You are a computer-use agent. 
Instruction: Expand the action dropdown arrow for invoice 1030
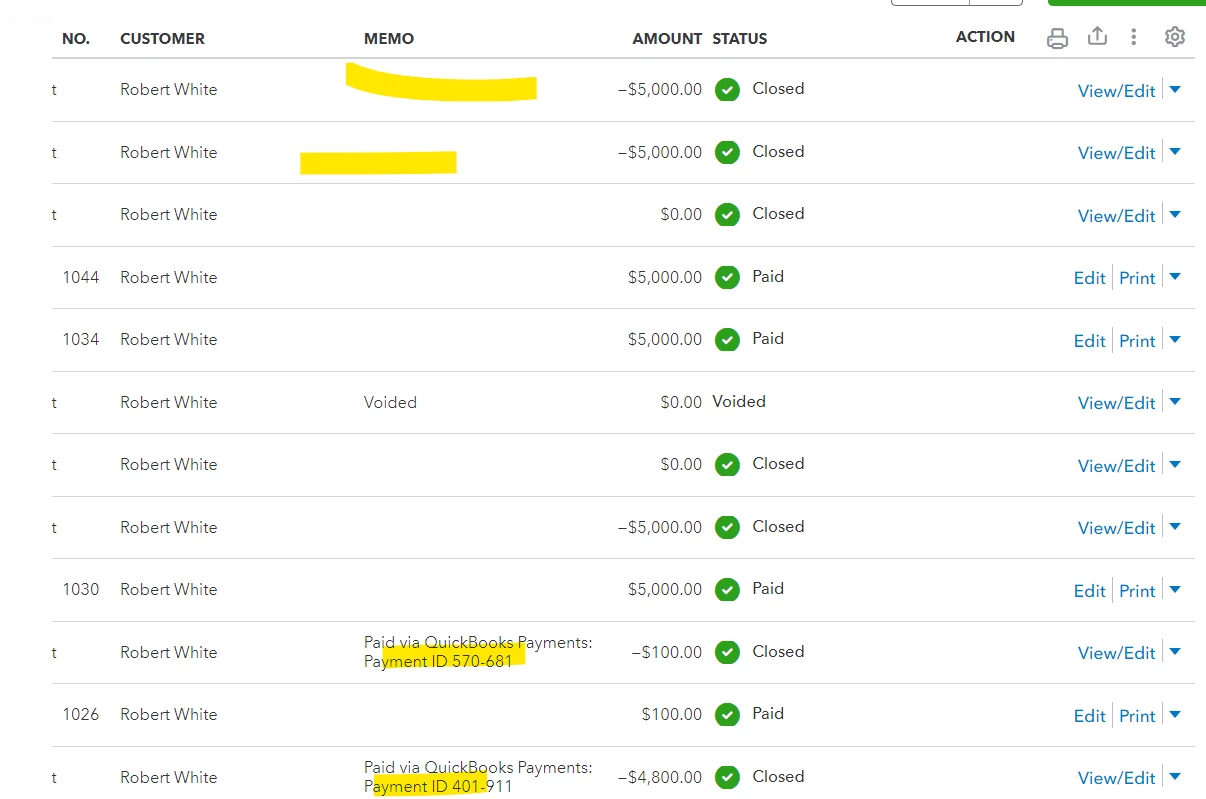(1175, 590)
